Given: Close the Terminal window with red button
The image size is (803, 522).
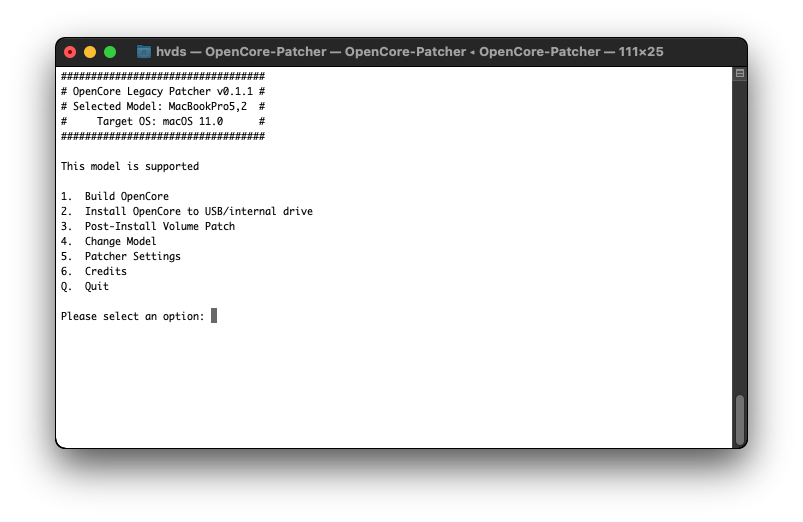Looking at the screenshot, I should click(70, 52).
